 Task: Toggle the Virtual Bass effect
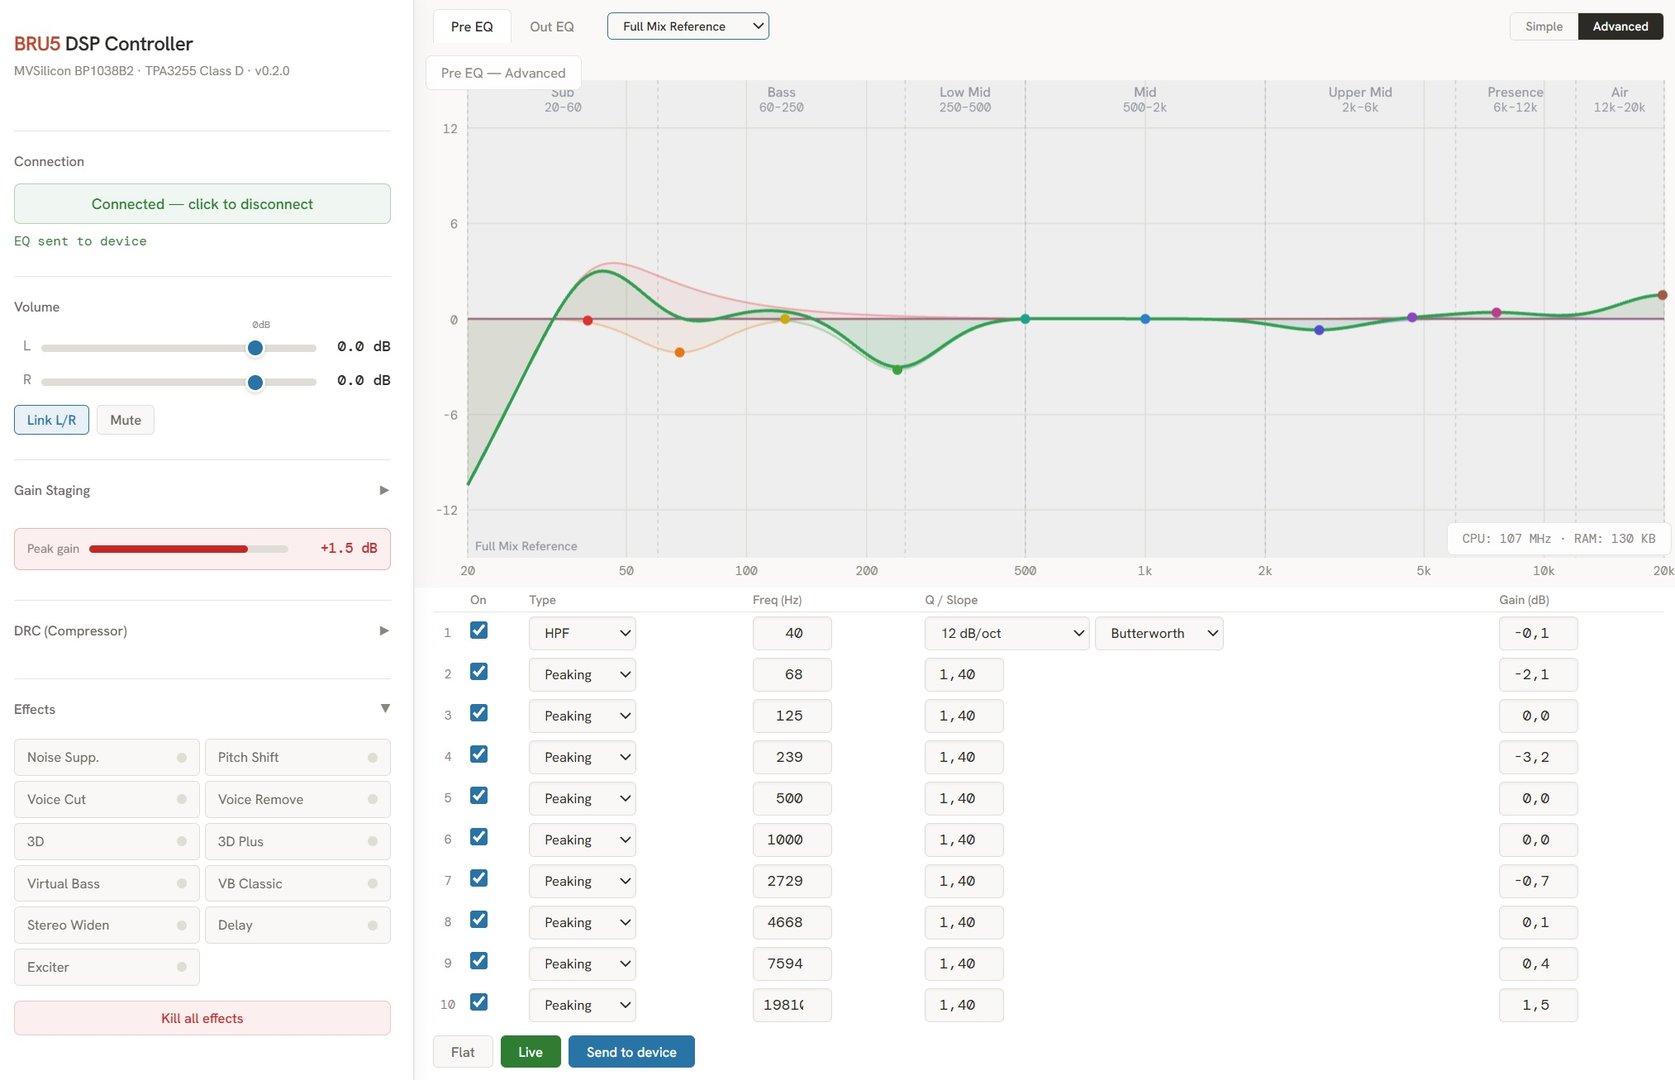point(107,883)
